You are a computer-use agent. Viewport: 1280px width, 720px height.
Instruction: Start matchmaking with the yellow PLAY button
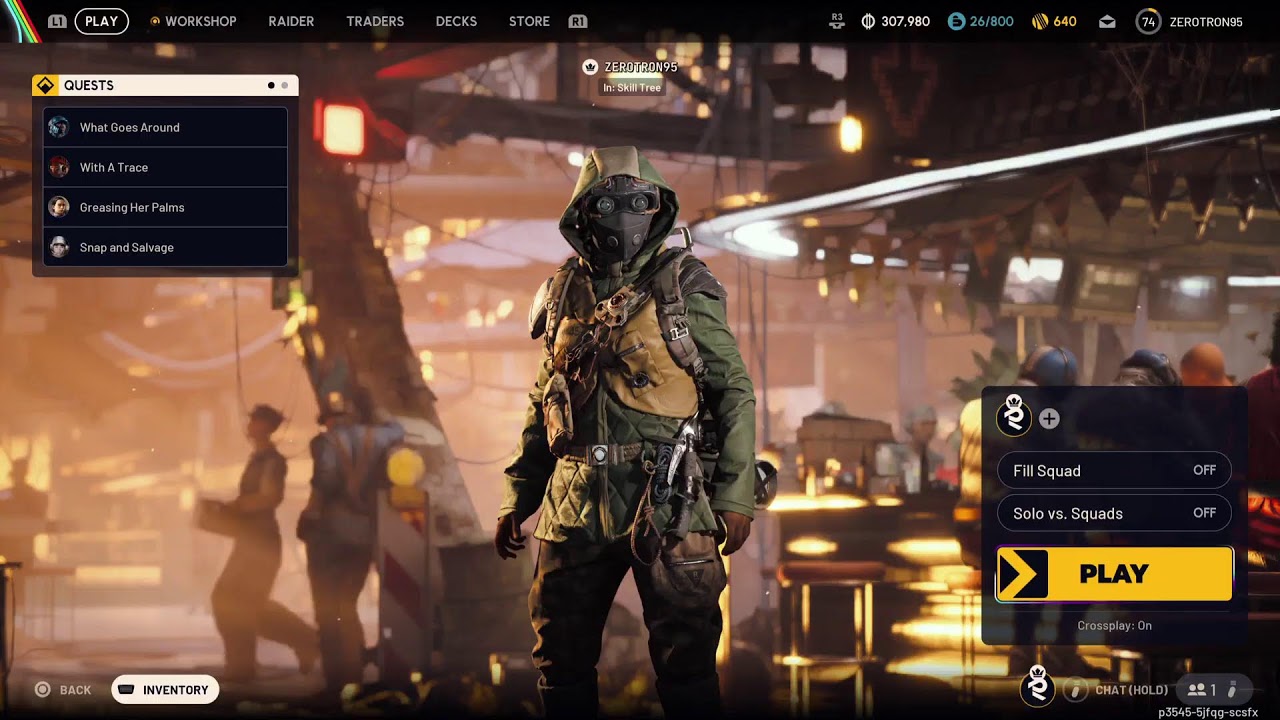1114,574
